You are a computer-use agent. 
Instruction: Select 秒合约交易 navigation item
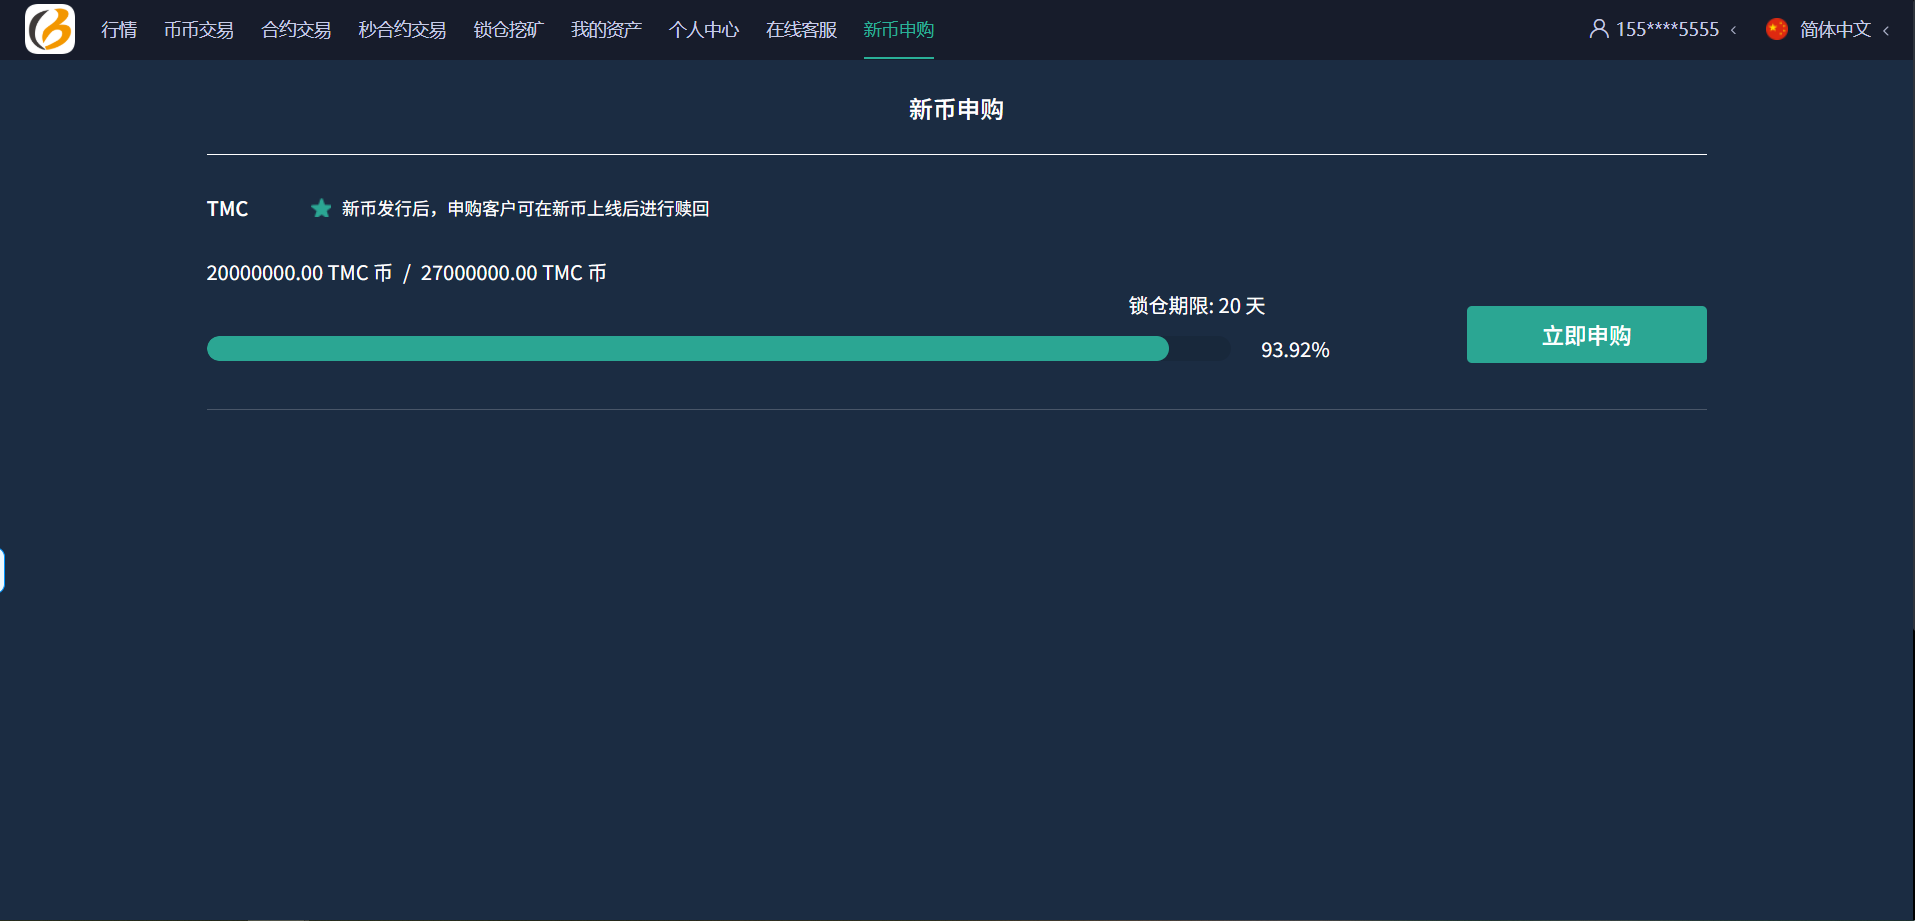402,30
